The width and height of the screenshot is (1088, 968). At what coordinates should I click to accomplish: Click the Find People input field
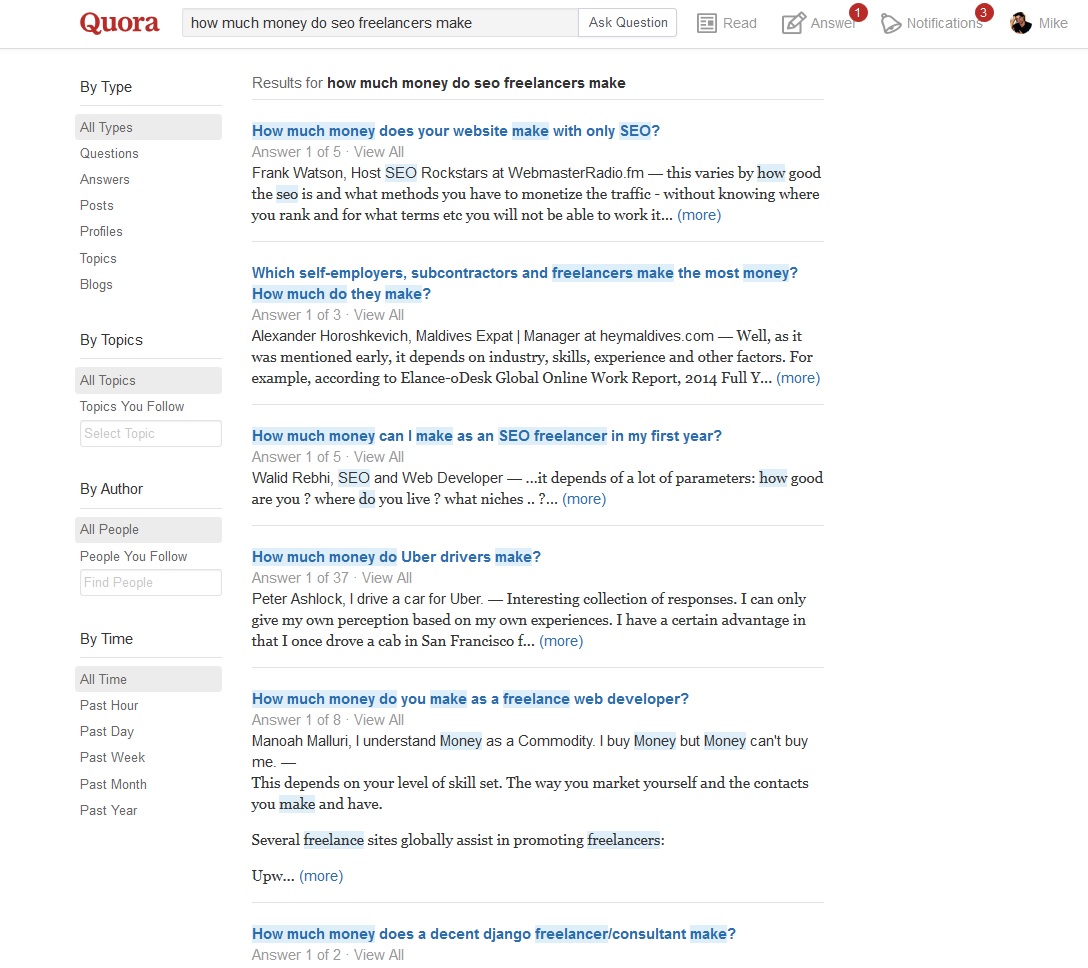tap(151, 583)
